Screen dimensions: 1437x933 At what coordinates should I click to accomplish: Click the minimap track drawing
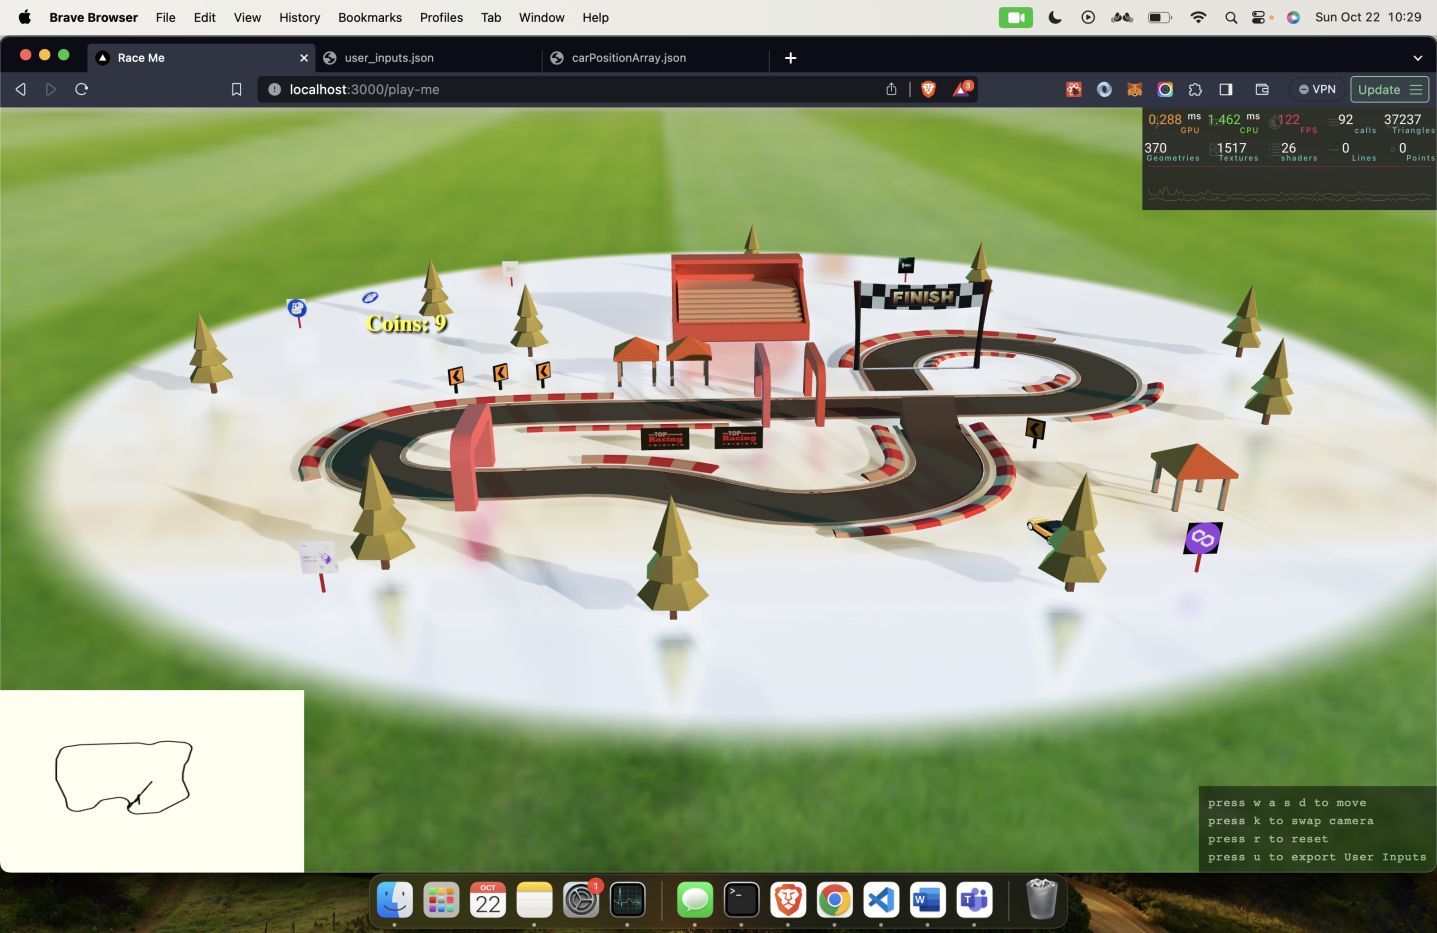pyautogui.click(x=123, y=777)
